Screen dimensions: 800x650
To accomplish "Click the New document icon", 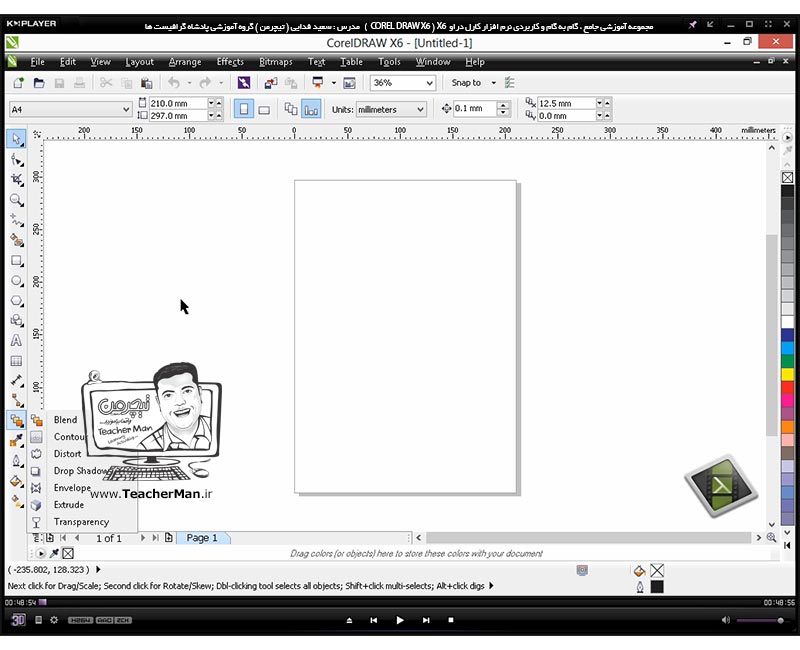I will (x=18, y=83).
